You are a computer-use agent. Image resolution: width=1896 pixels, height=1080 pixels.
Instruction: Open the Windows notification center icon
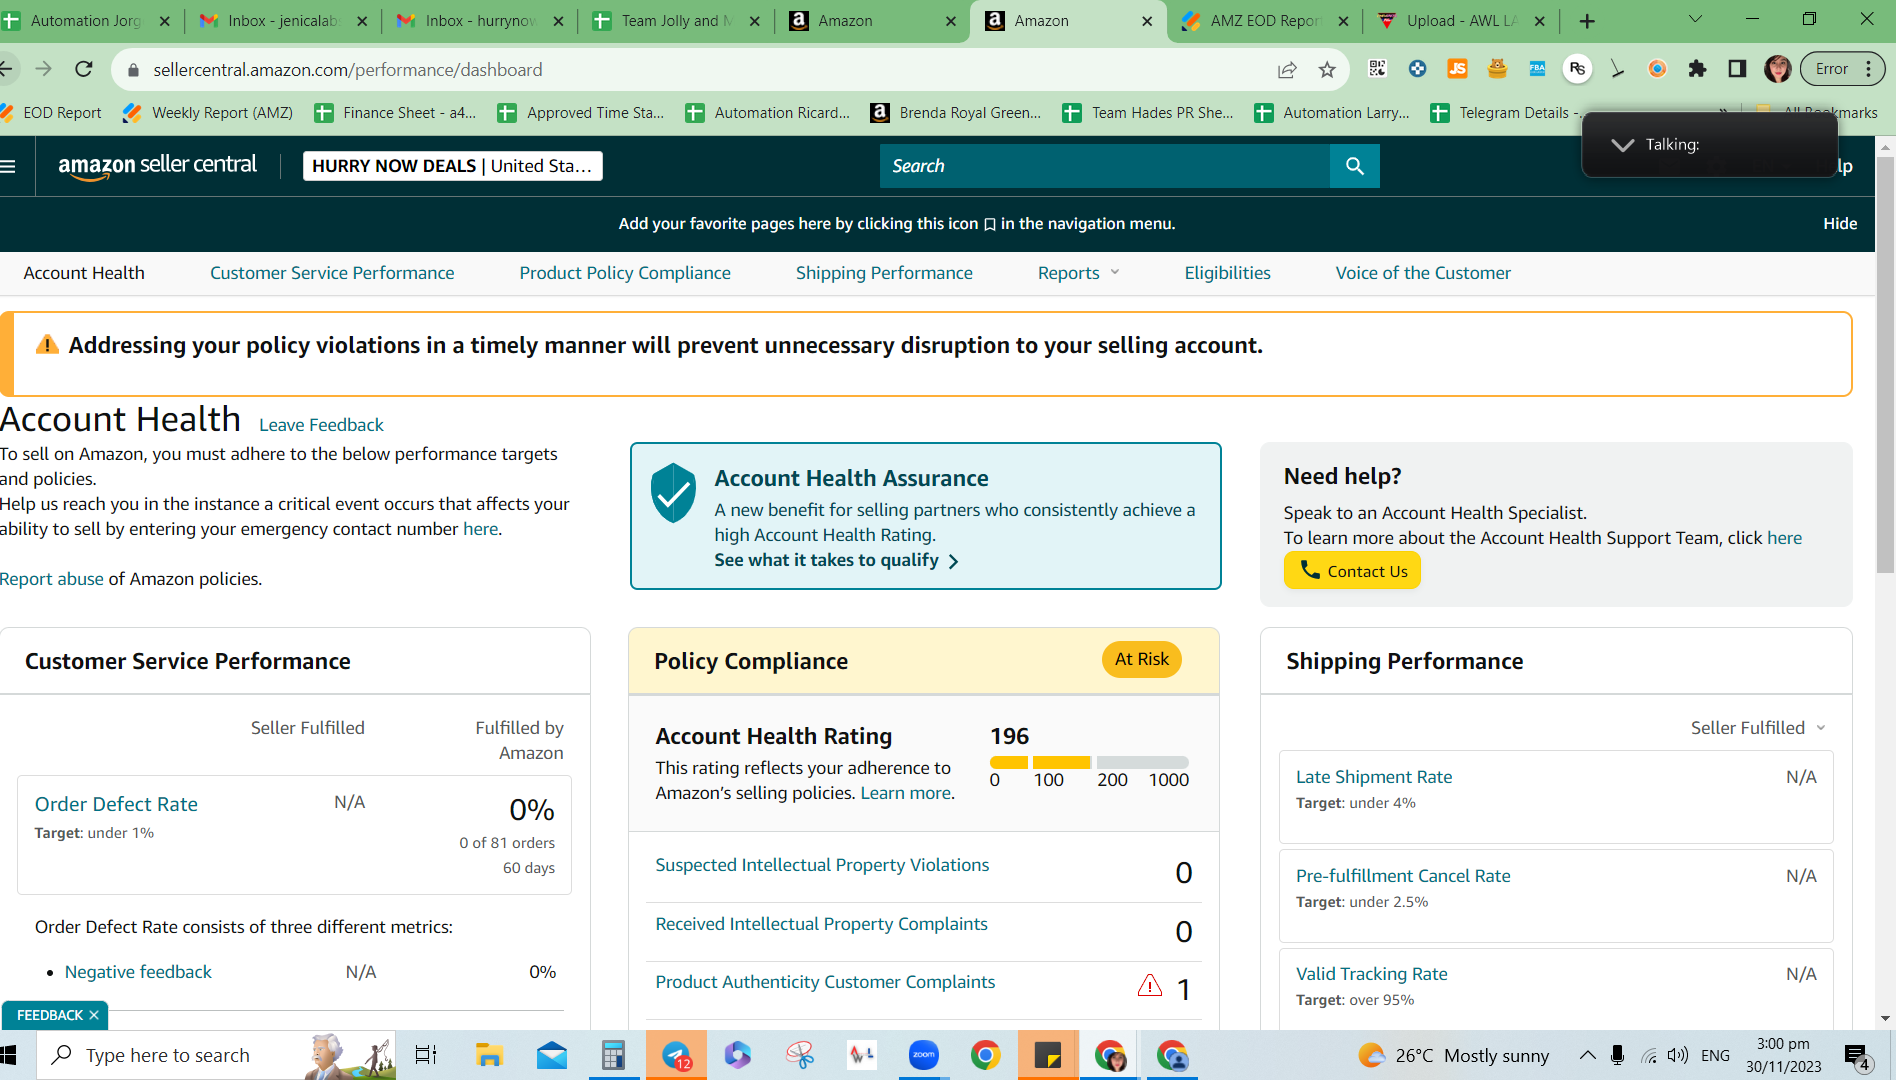(x=1858, y=1056)
